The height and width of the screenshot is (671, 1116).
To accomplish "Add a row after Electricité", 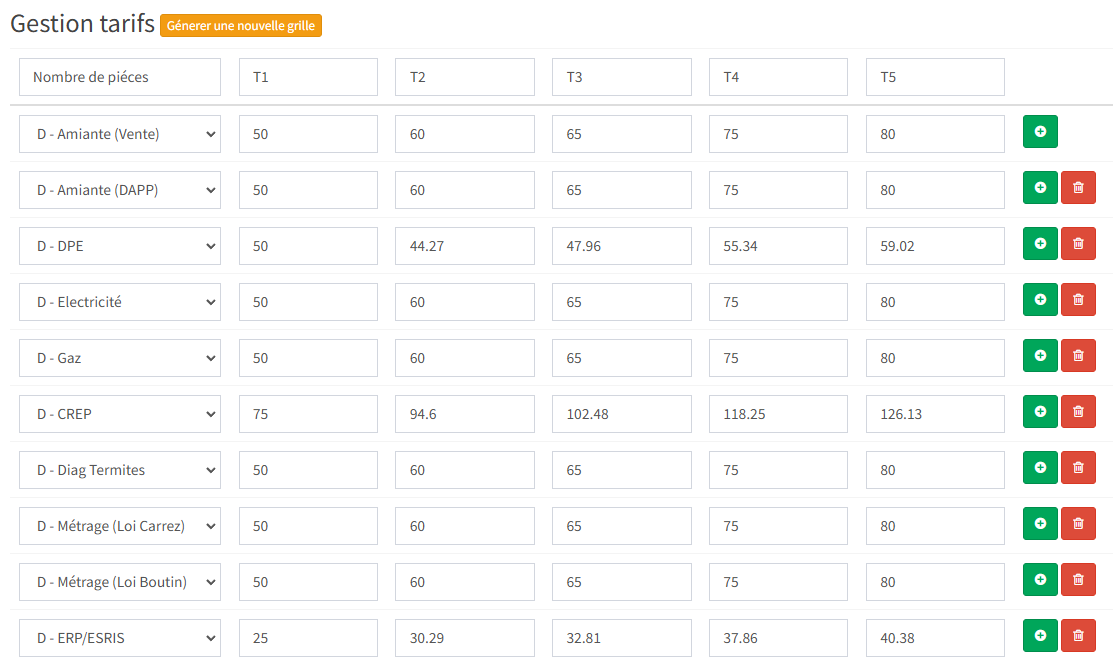I will (x=1040, y=300).
